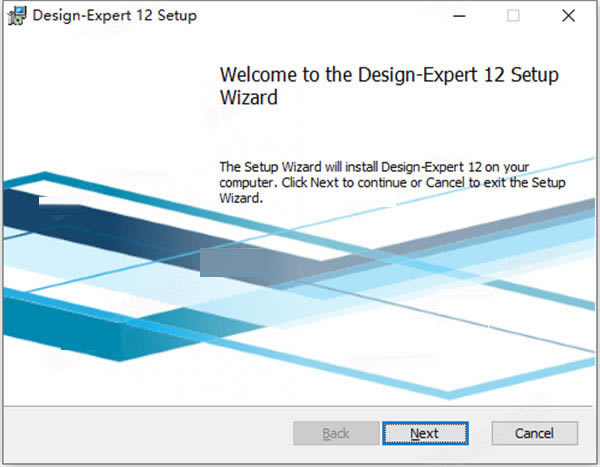Viewport: 600px width, 467px height.
Task: Click the disabled maximize button
Action: pyautogui.click(x=513, y=16)
